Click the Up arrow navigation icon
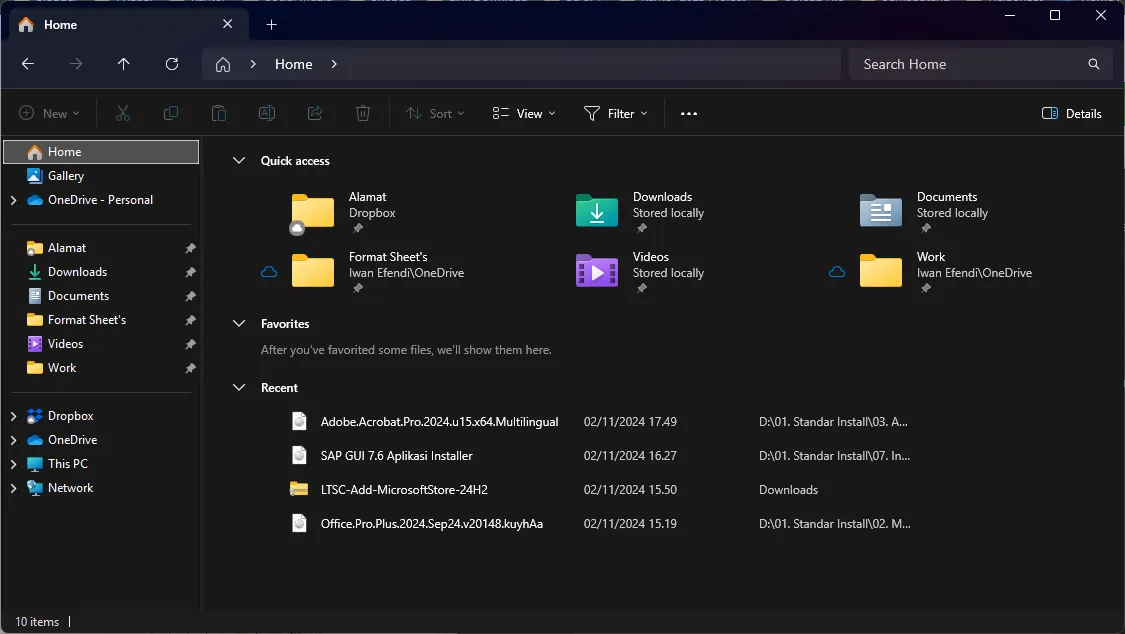Image resolution: width=1125 pixels, height=634 pixels. [x=124, y=64]
